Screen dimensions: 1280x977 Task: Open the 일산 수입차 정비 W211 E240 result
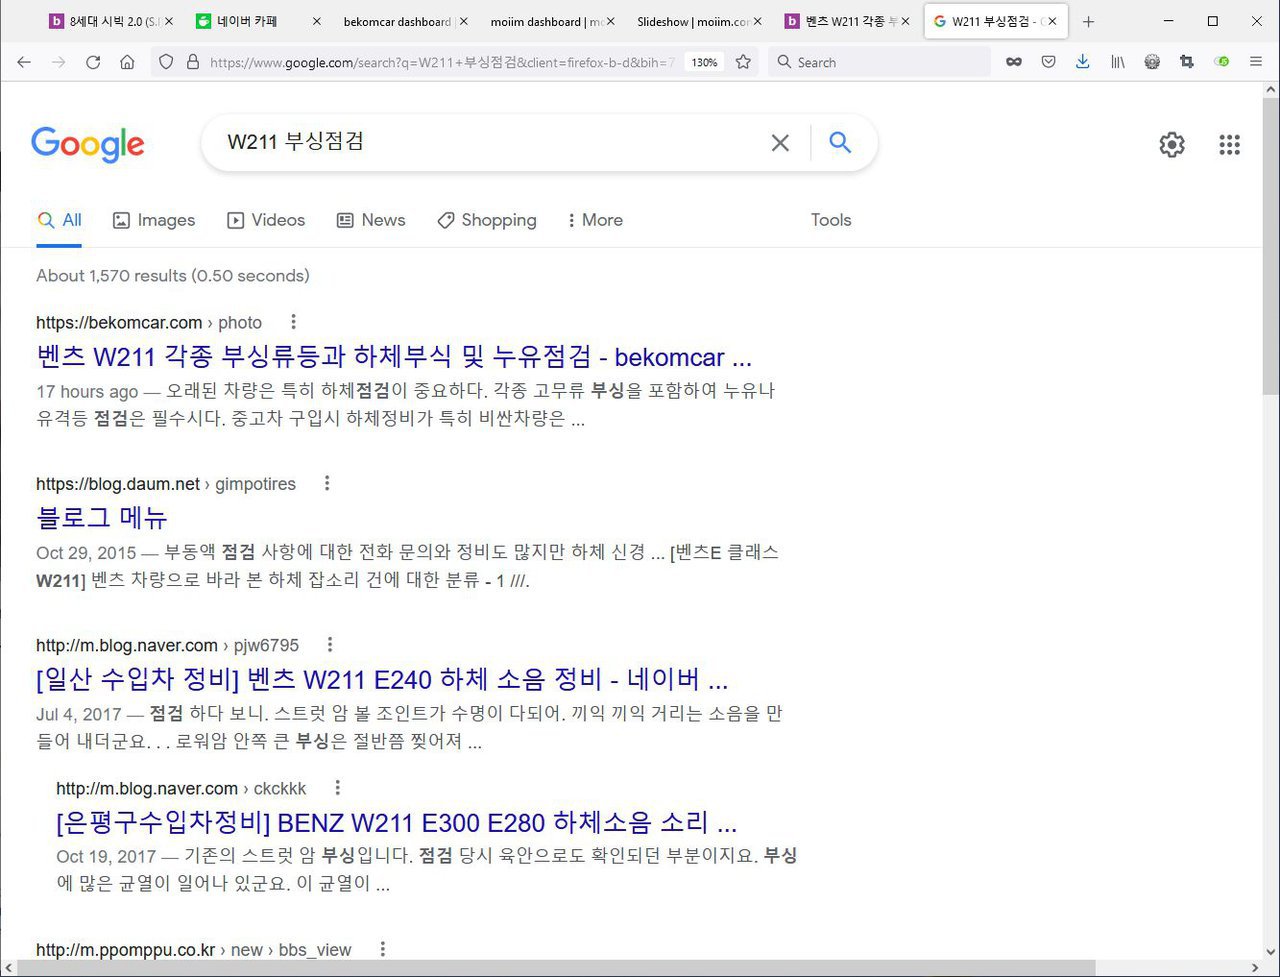pos(382,680)
